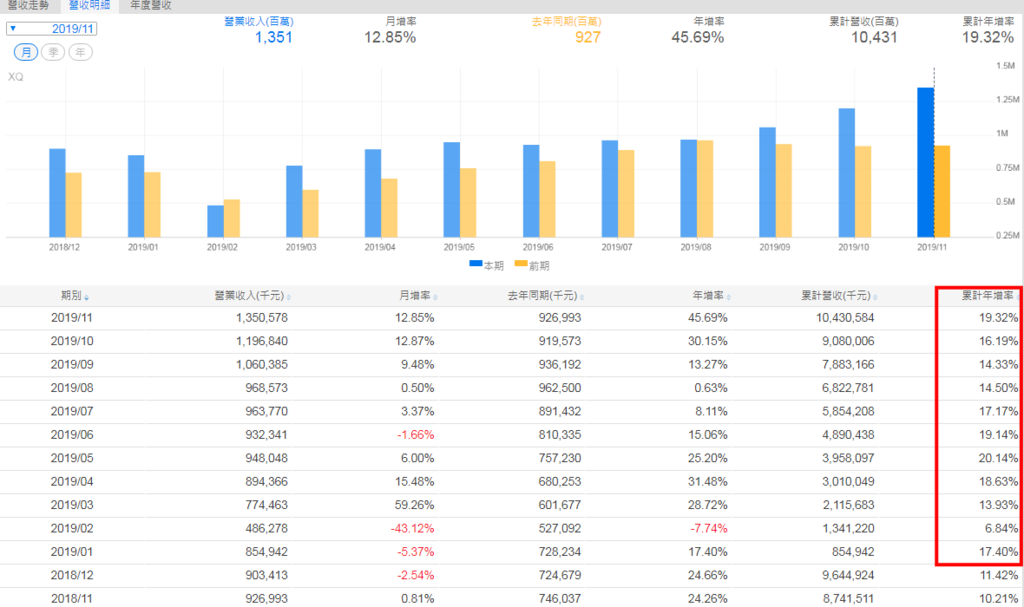Select the 2019/11 table row period
The height and width of the screenshot is (607, 1024).
coord(72,318)
